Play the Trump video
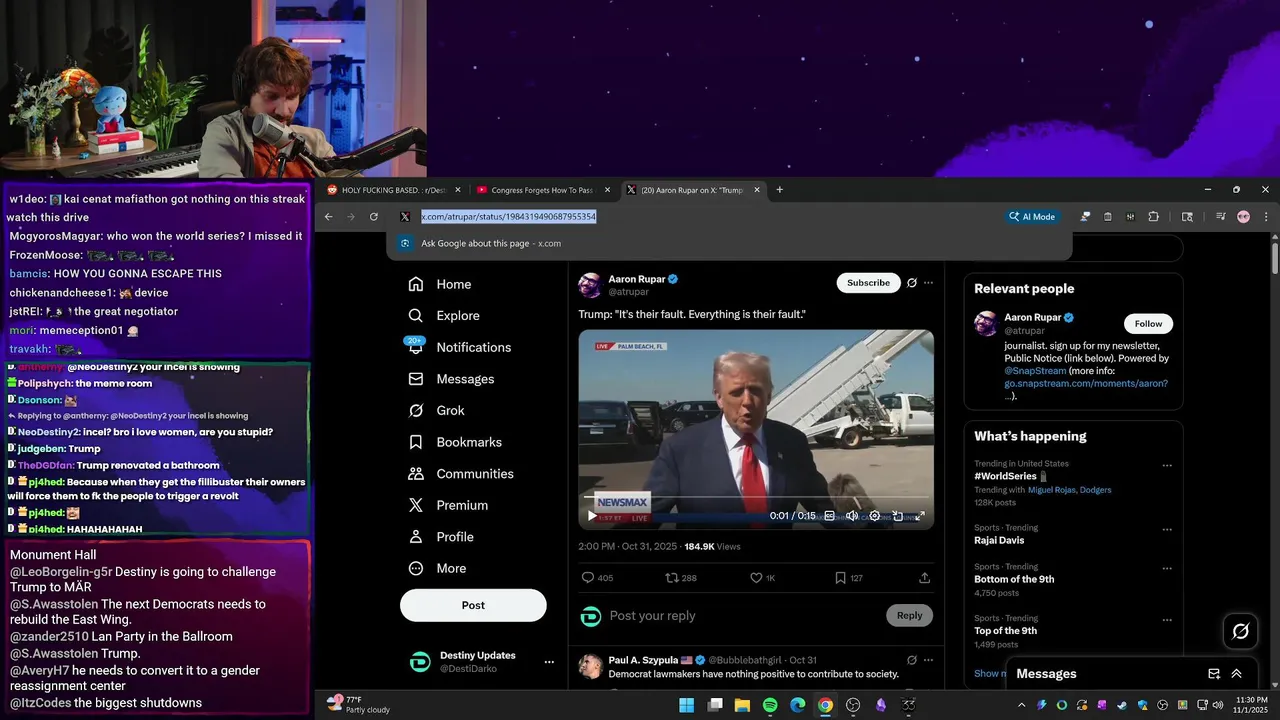1280x720 pixels. pyautogui.click(x=591, y=516)
